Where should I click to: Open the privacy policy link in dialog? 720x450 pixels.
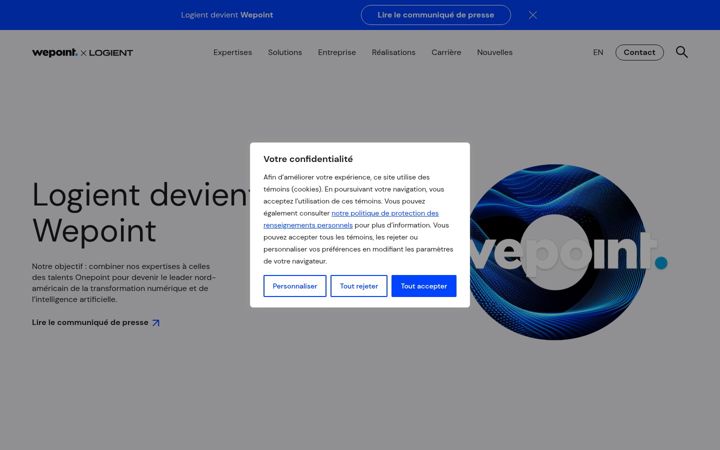pos(351,219)
